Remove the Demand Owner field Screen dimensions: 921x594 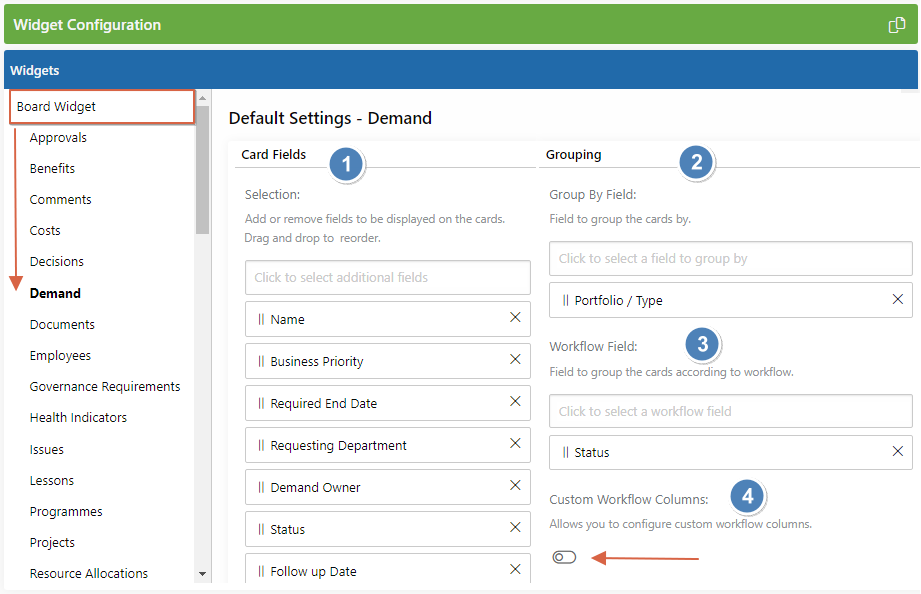tap(515, 487)
